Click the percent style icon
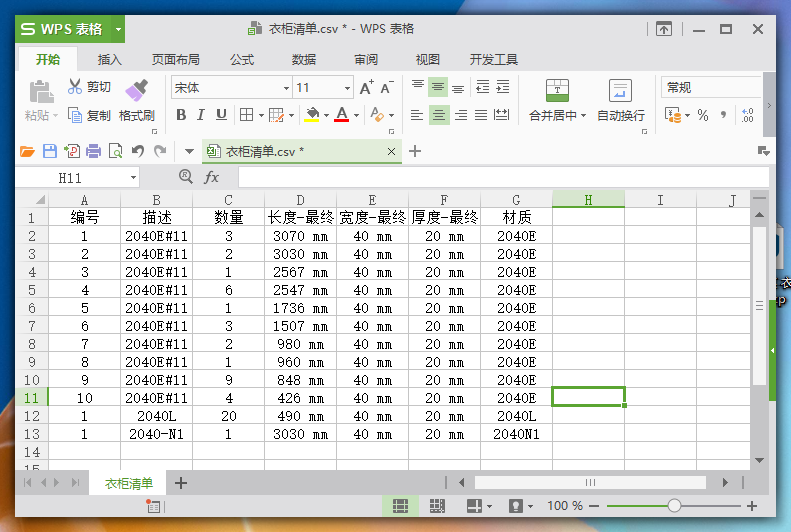The width and height of the screenshot is (791, 532). (703, 115)
